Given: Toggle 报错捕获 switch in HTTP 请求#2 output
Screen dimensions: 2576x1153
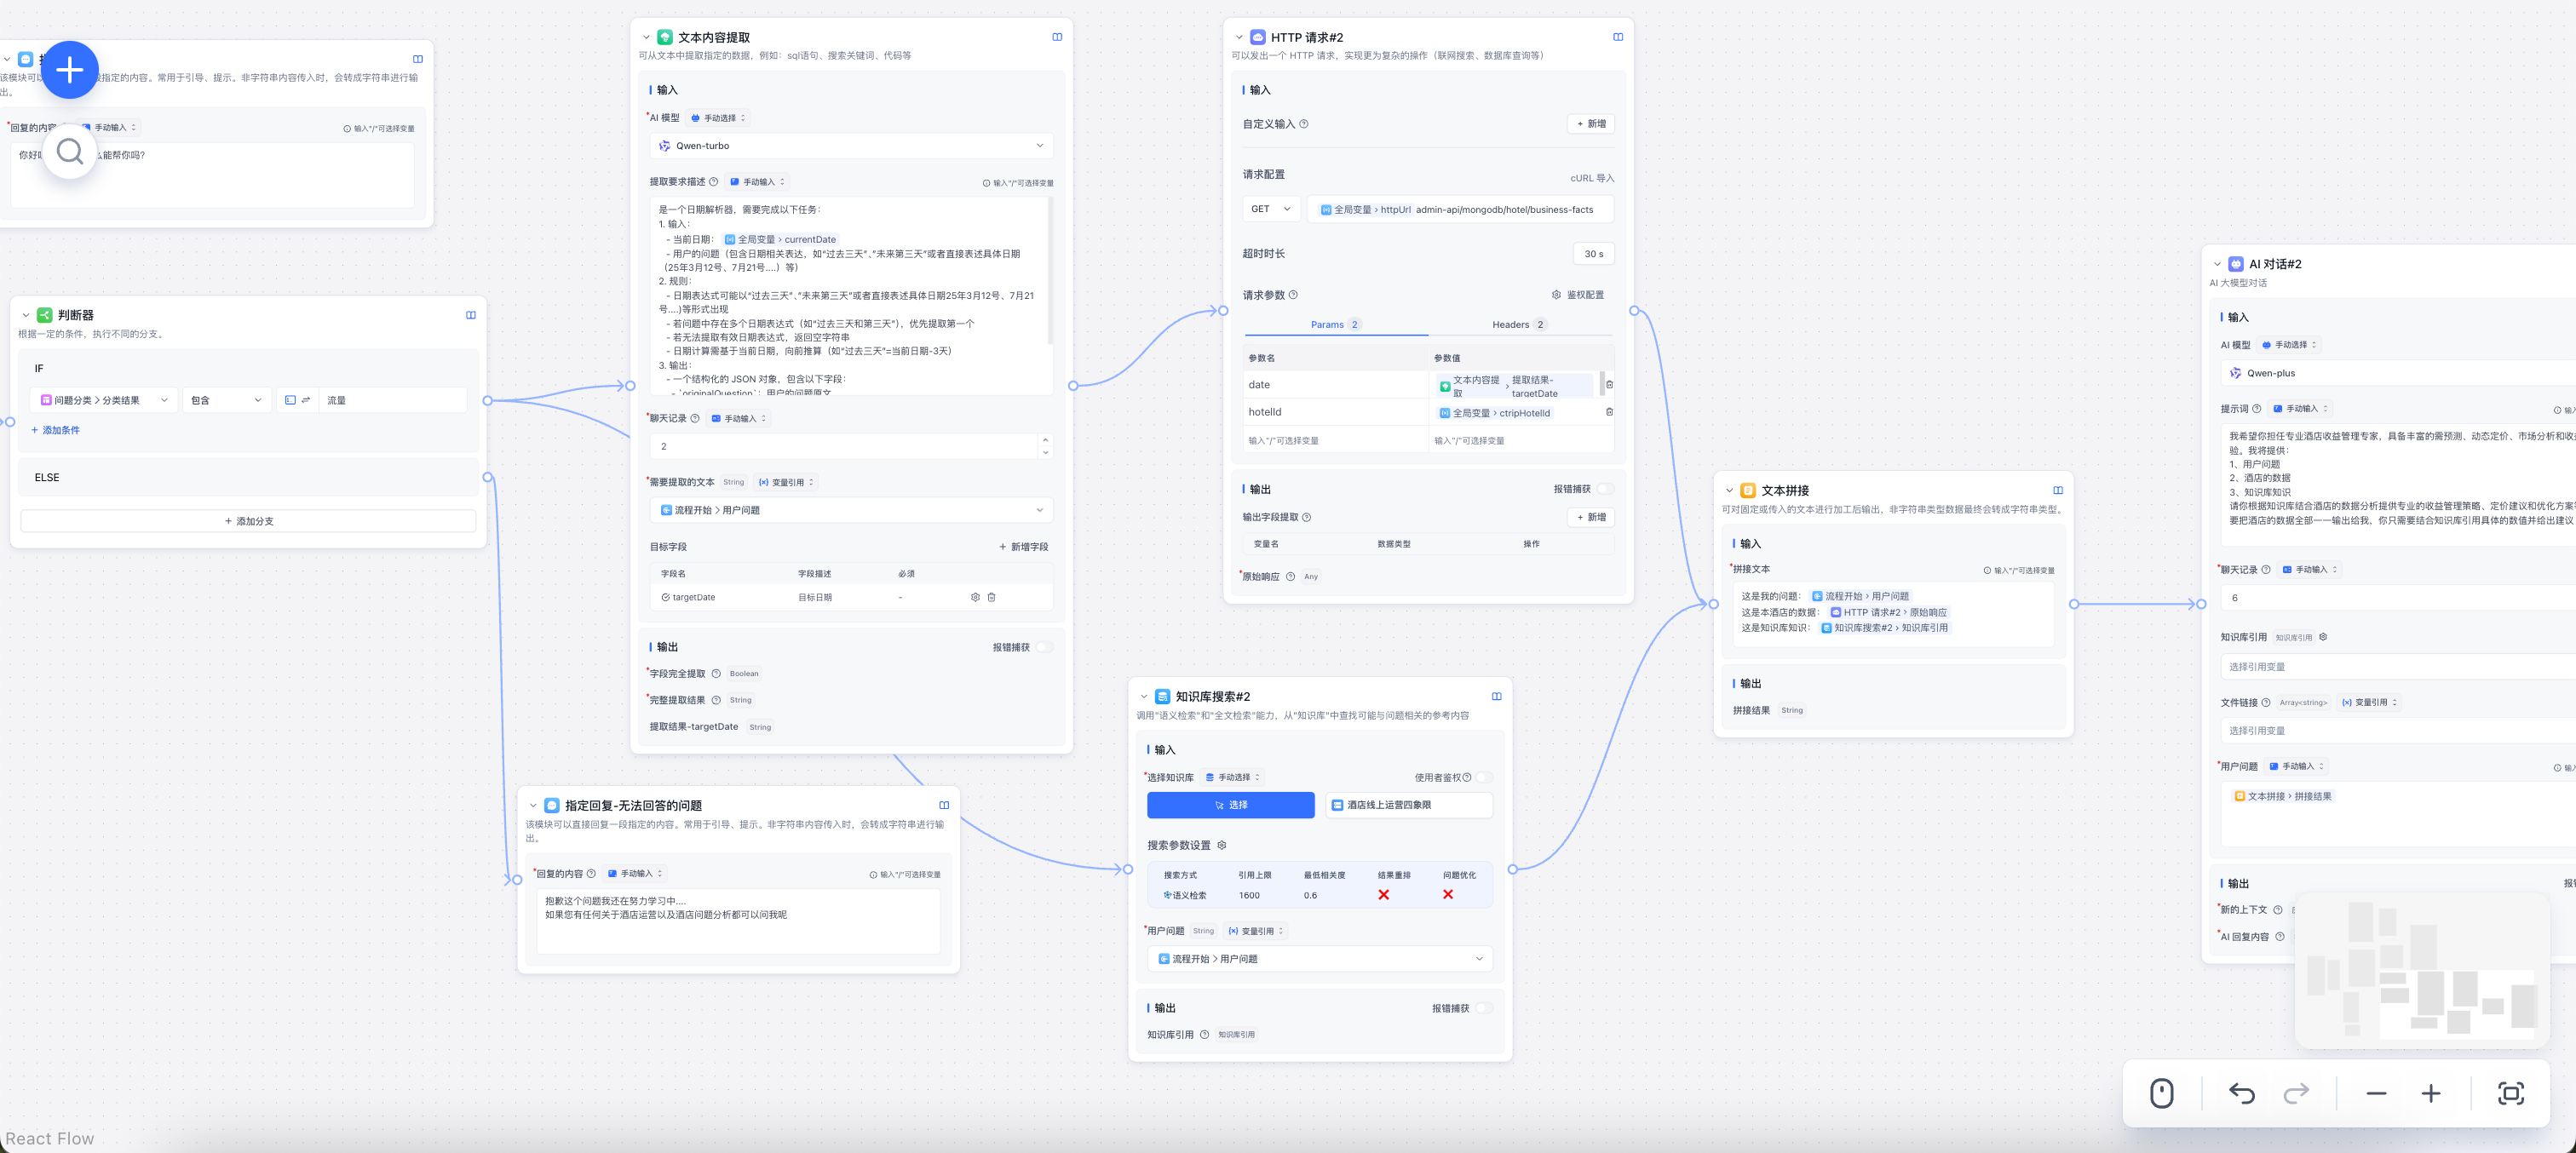Looking at the screenshot, I should 1605,489.
